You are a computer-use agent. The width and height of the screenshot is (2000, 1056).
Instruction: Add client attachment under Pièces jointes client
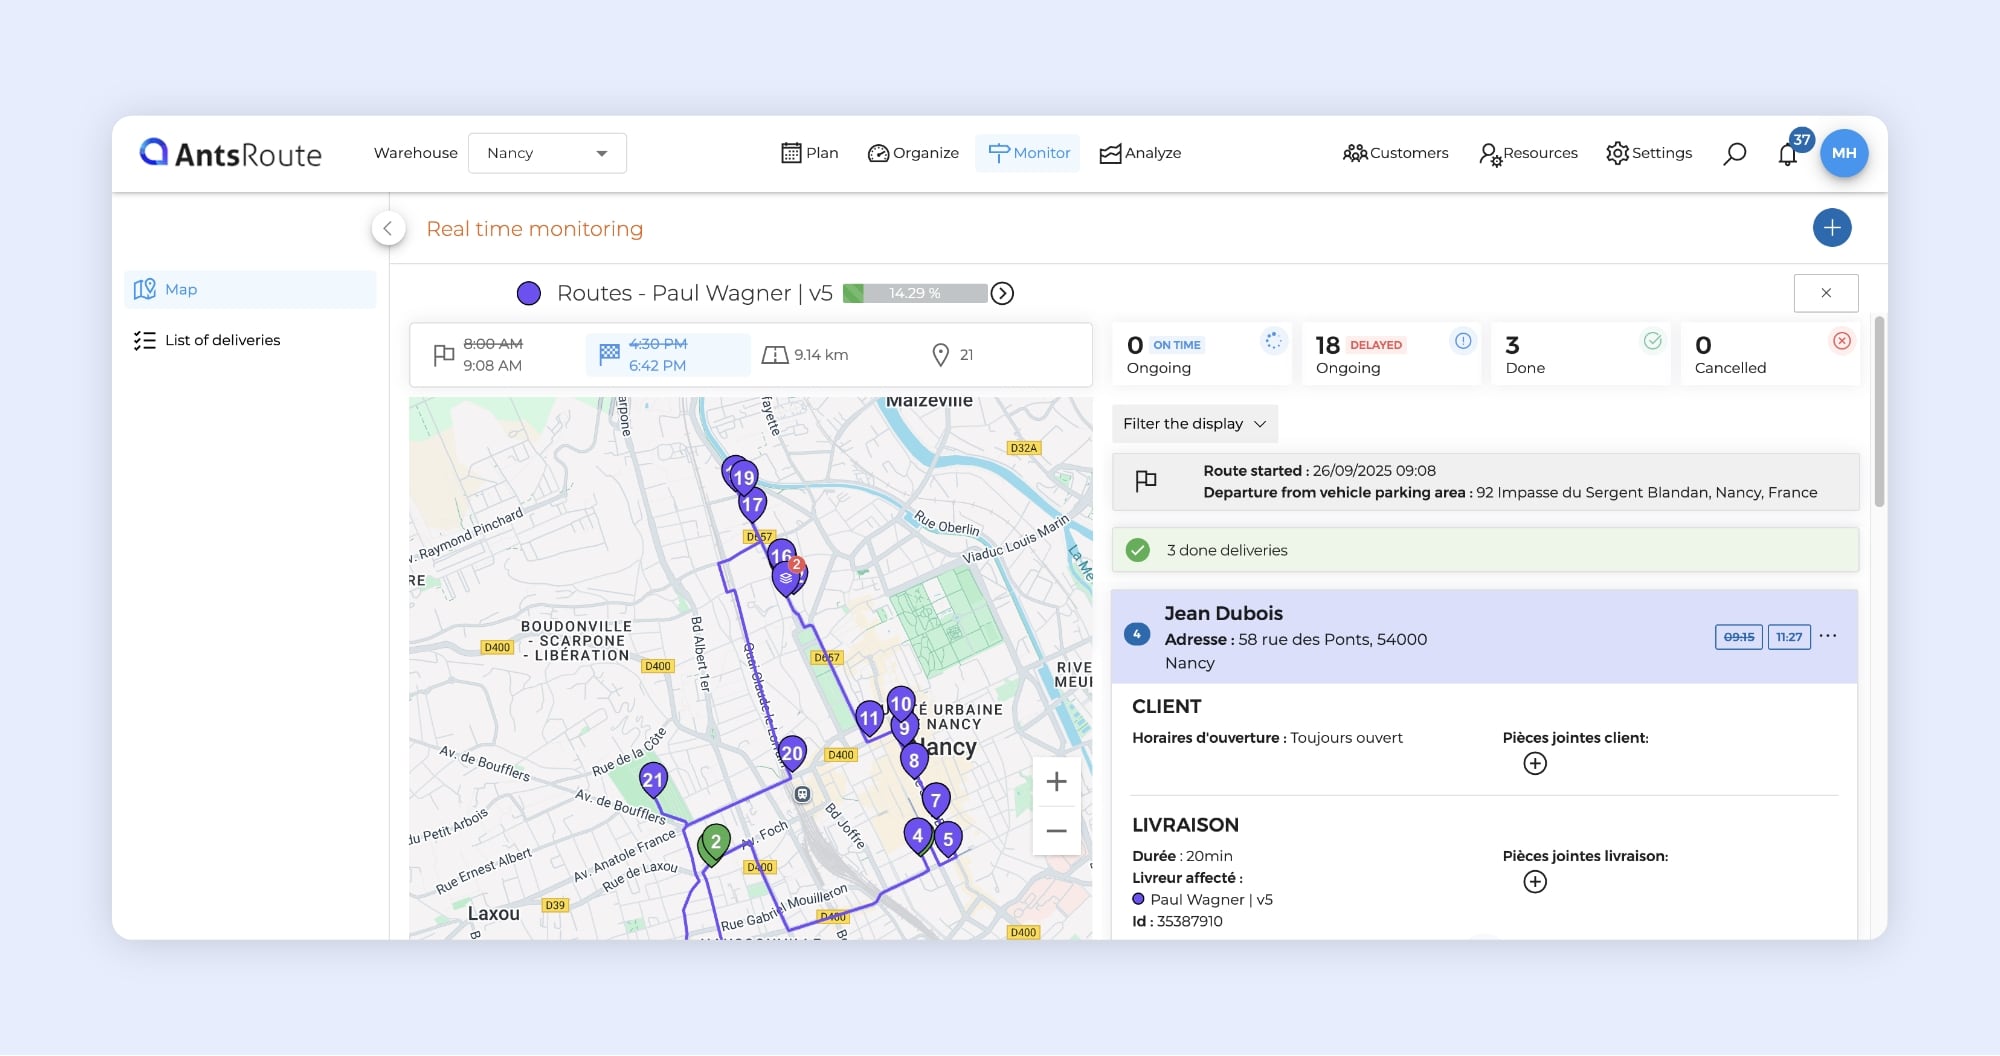[1534, 764]
